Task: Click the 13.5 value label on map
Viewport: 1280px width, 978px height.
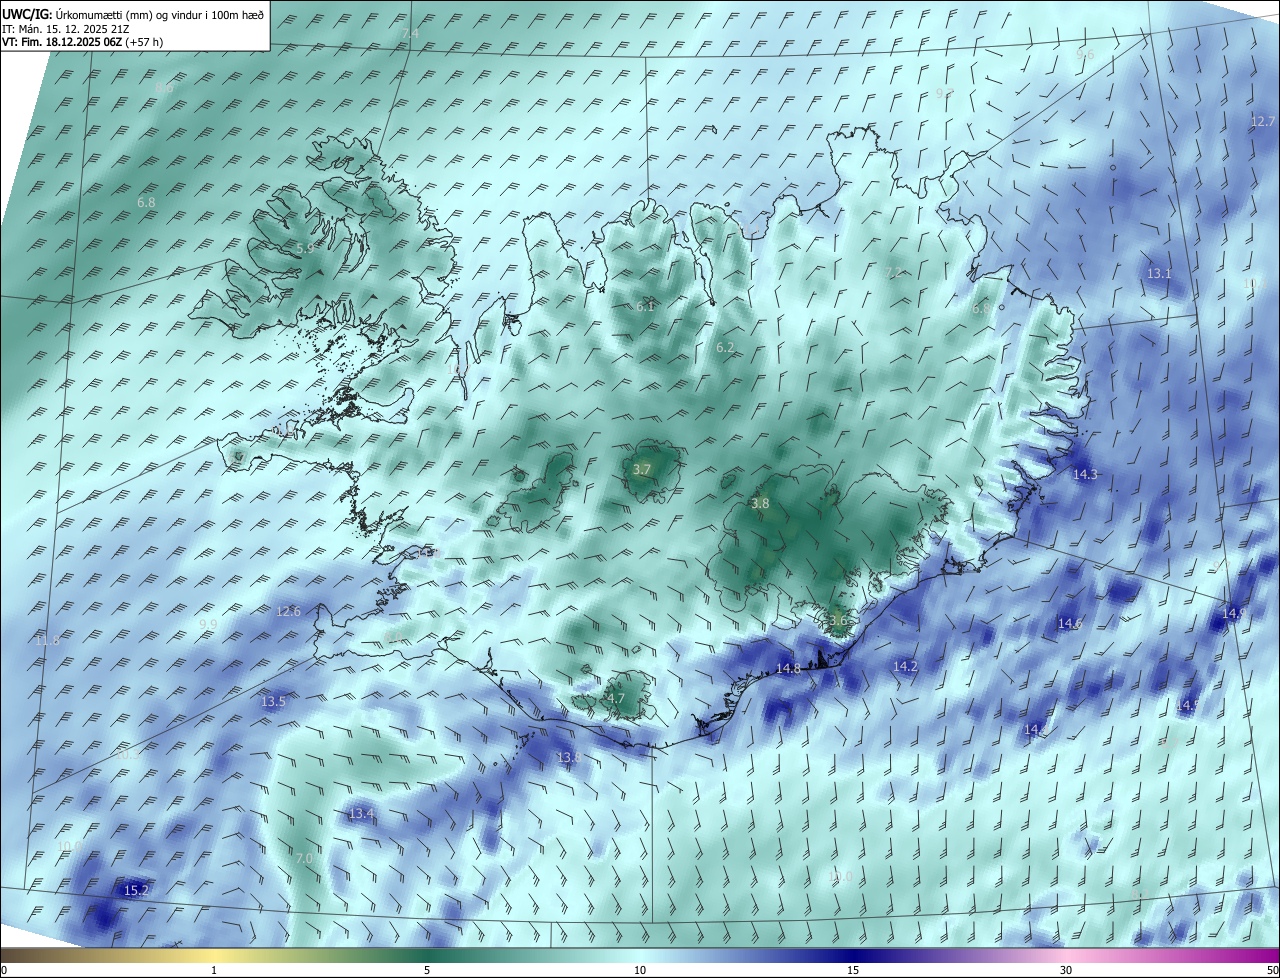Action: click(273, 701)
